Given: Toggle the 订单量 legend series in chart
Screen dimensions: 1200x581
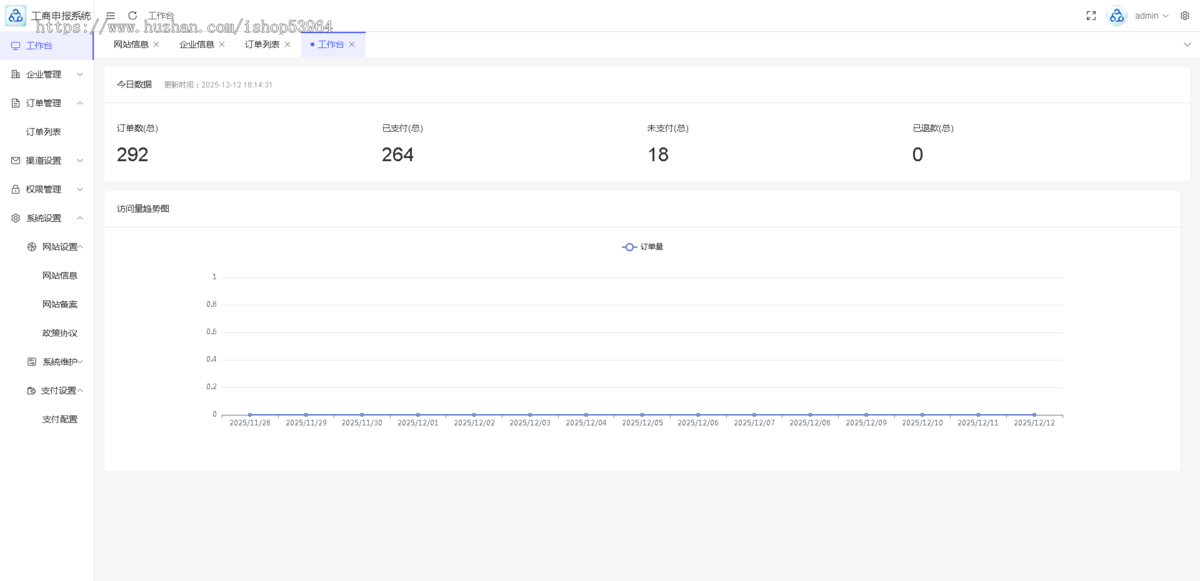Looking at the screenshot, I should point(642,247).
